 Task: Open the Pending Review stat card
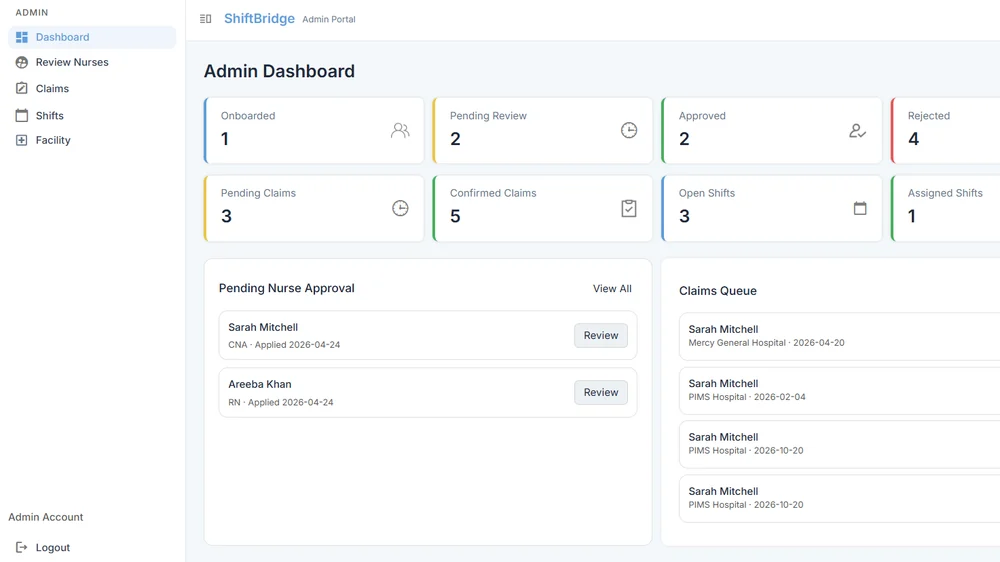tap(543, 130)
